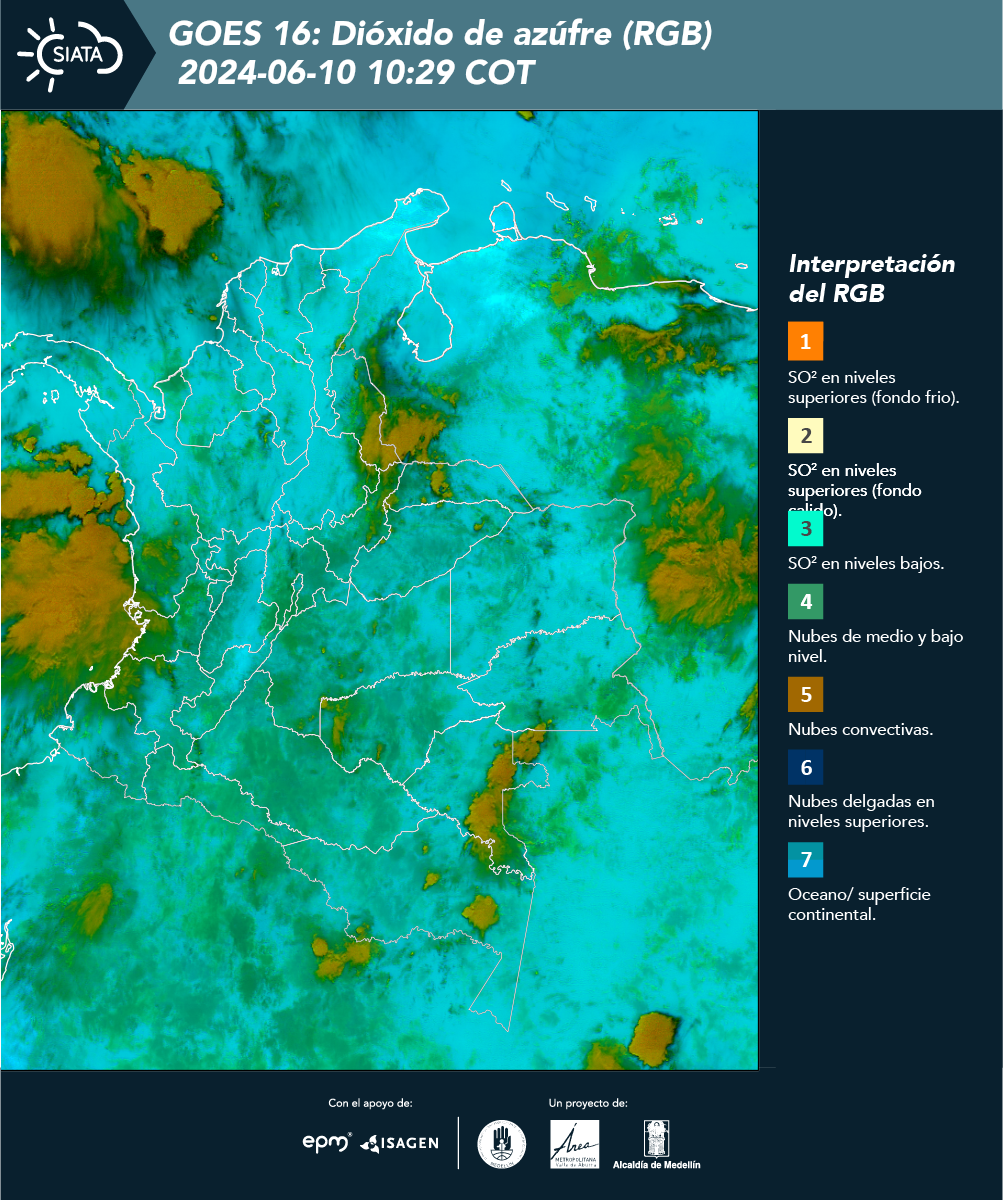Click the 'Interpretación del RGB' heading
The height and width of the screenshot is (1200, 1003).
pos(872,279)
